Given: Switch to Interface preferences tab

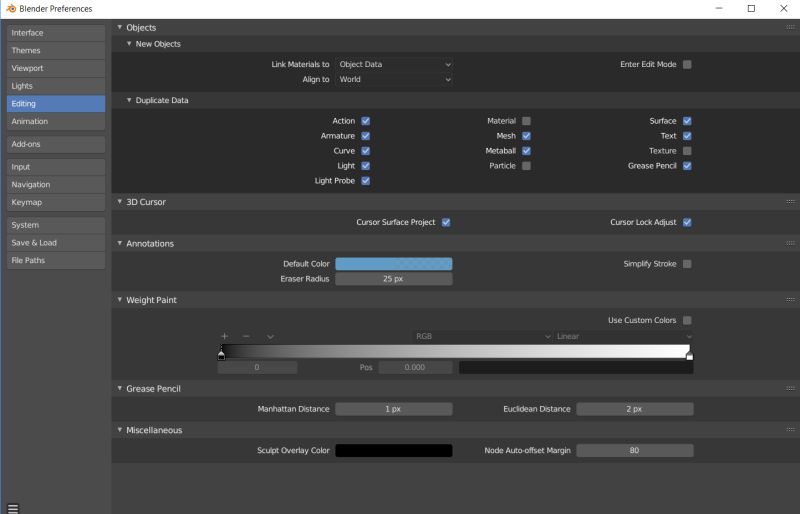Looking at the screenshot, I should click(x=56, y=33).
